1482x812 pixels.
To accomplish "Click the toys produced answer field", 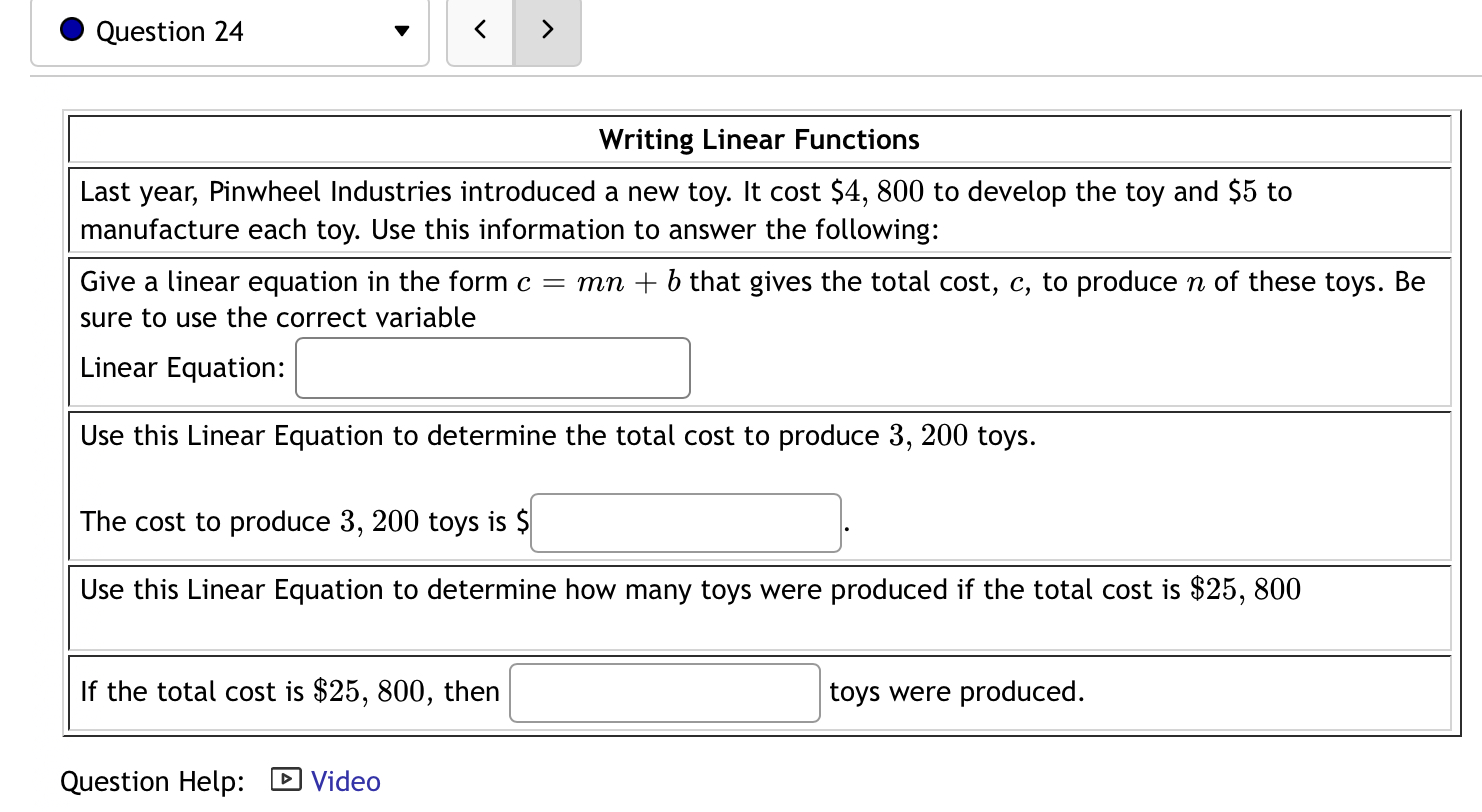I will (x=665, y=693).
